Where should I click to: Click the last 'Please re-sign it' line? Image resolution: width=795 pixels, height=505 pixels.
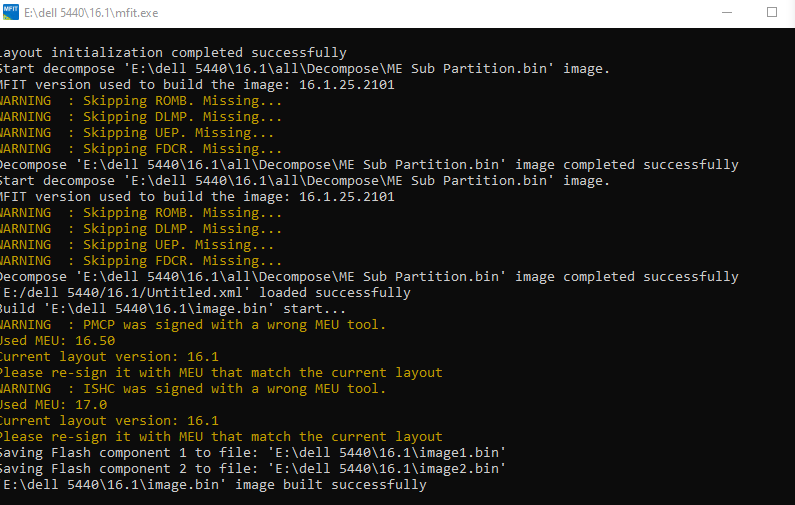click(x=220, y=436)
